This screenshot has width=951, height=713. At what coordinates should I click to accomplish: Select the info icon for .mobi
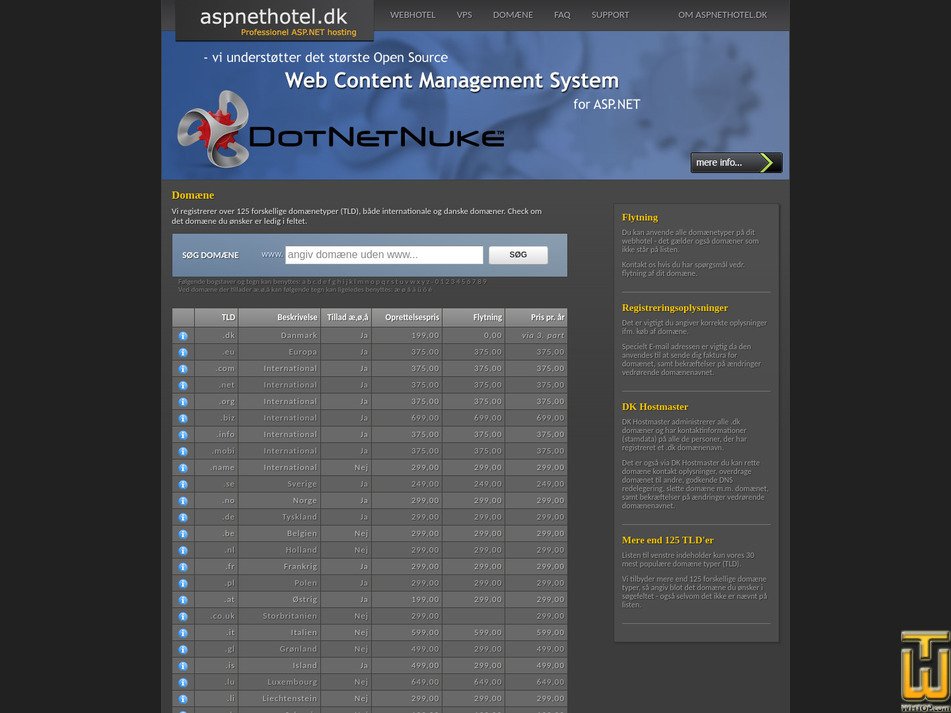tap(183, 451)
